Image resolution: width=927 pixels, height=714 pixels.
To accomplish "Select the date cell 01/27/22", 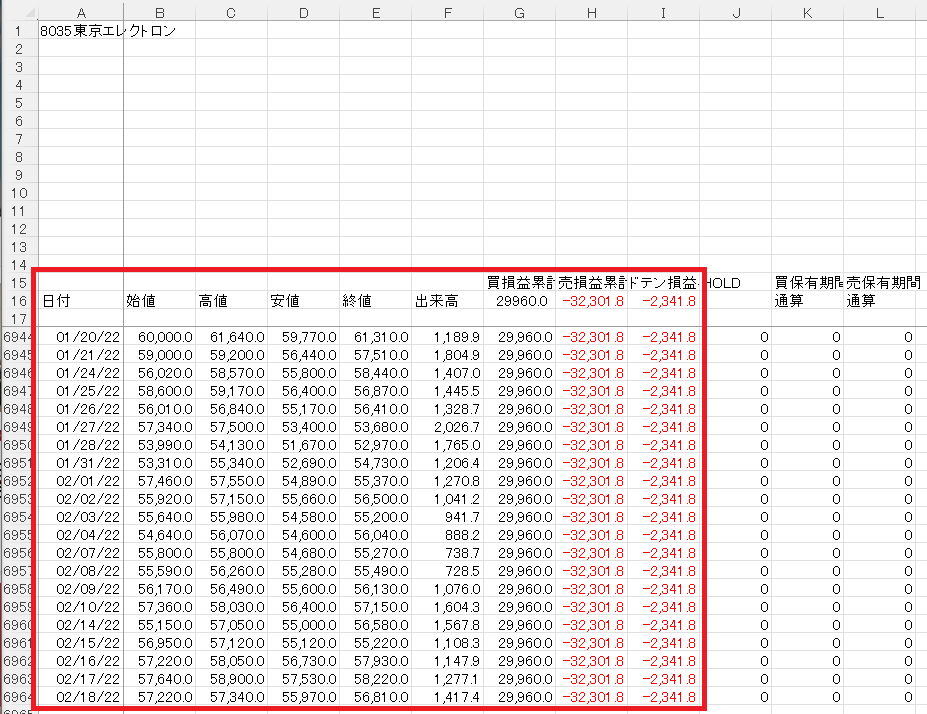I will (81, 427).
